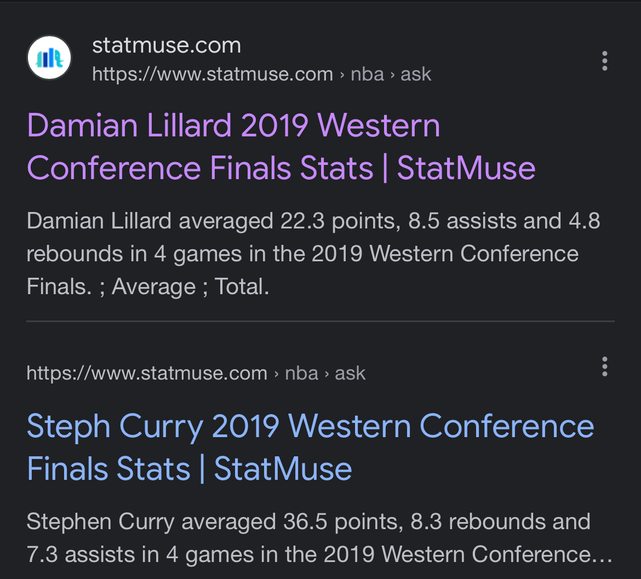The image size is (641, 579).
Task: Click the Damian Lillard stats snippet text
Action: (x=313, y=253)
